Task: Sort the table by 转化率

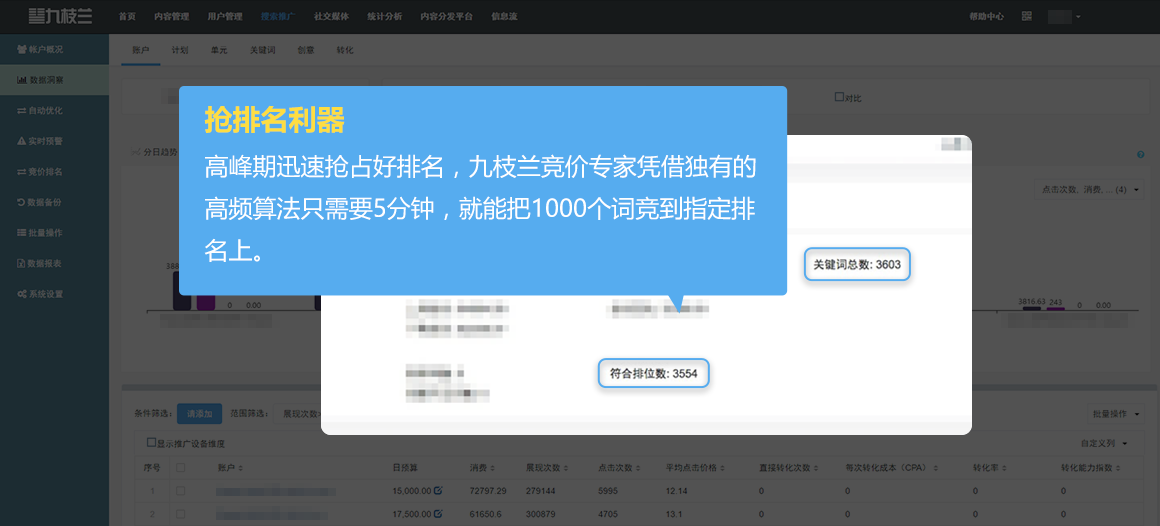Action: point(990,468)
